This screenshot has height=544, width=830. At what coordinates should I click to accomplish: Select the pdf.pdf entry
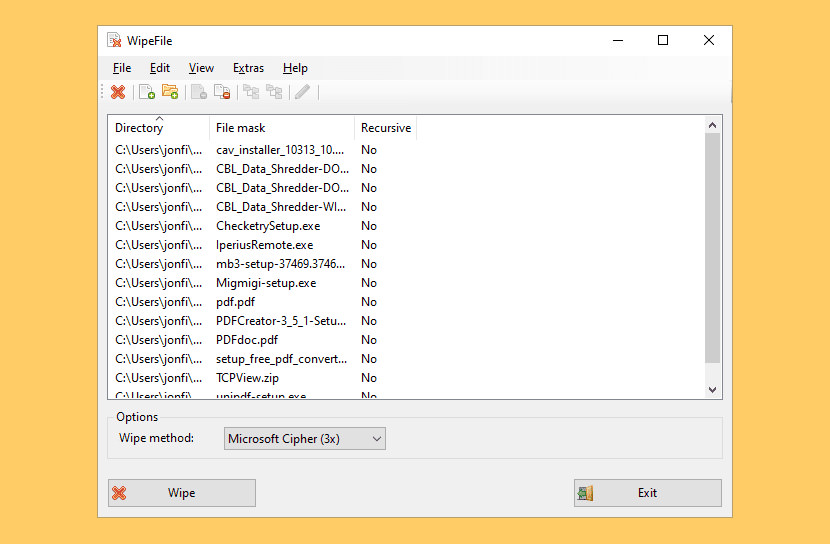click(x=235, y=302)
